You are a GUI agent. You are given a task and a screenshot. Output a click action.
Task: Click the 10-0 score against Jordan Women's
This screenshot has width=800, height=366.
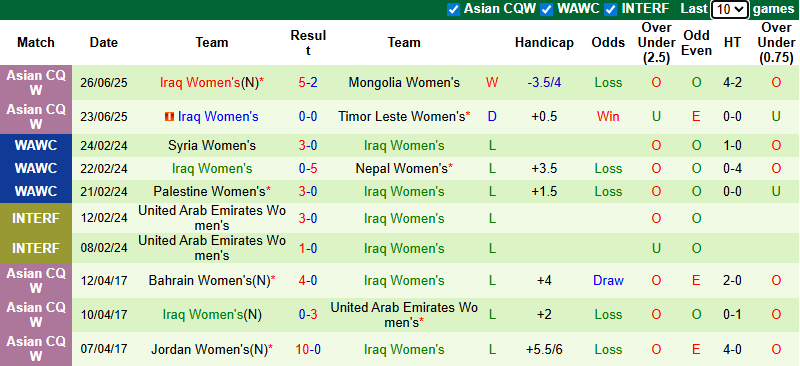click(308, 350)
